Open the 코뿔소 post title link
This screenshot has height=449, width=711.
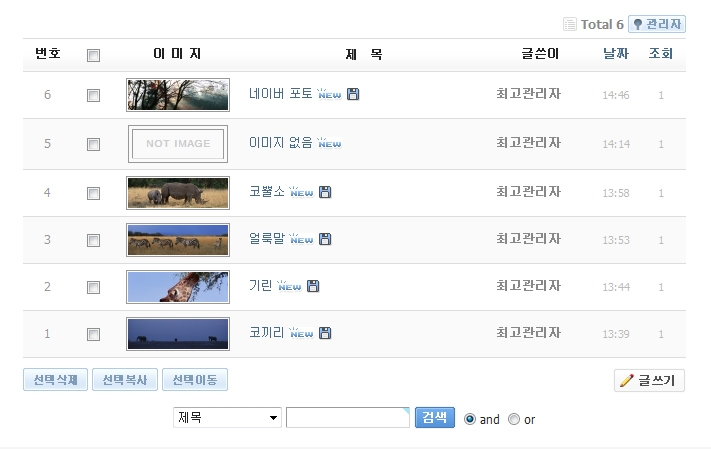[266, 192]
